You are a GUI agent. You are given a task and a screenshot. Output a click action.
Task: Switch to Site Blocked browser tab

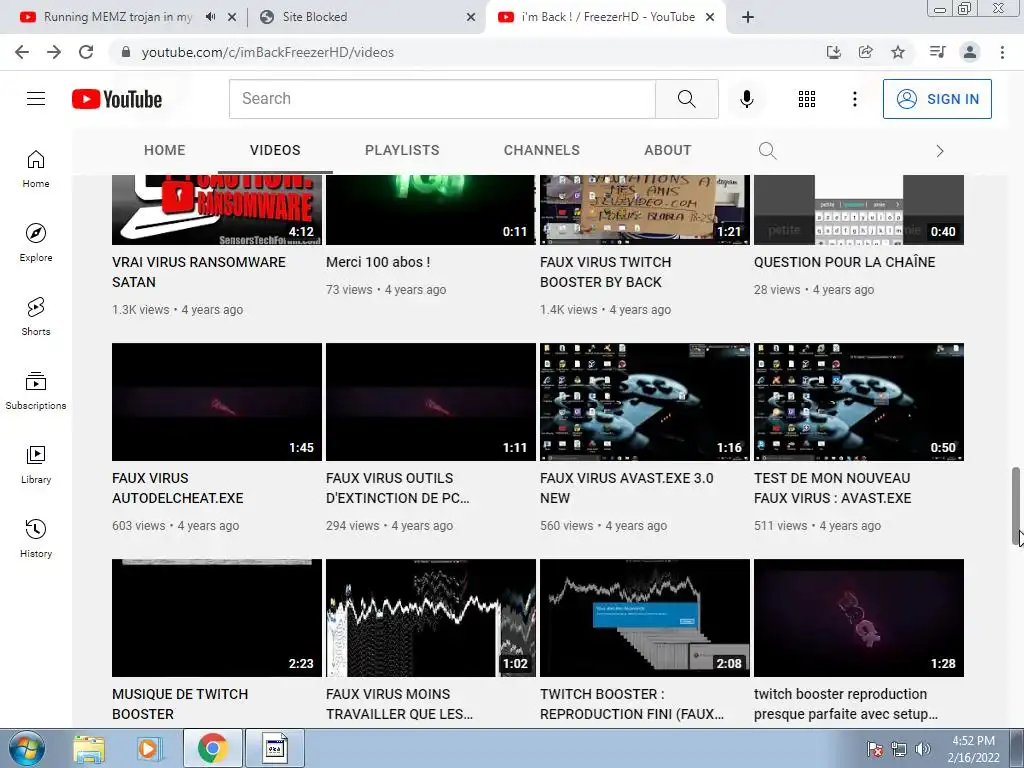(x=366, y=17)
